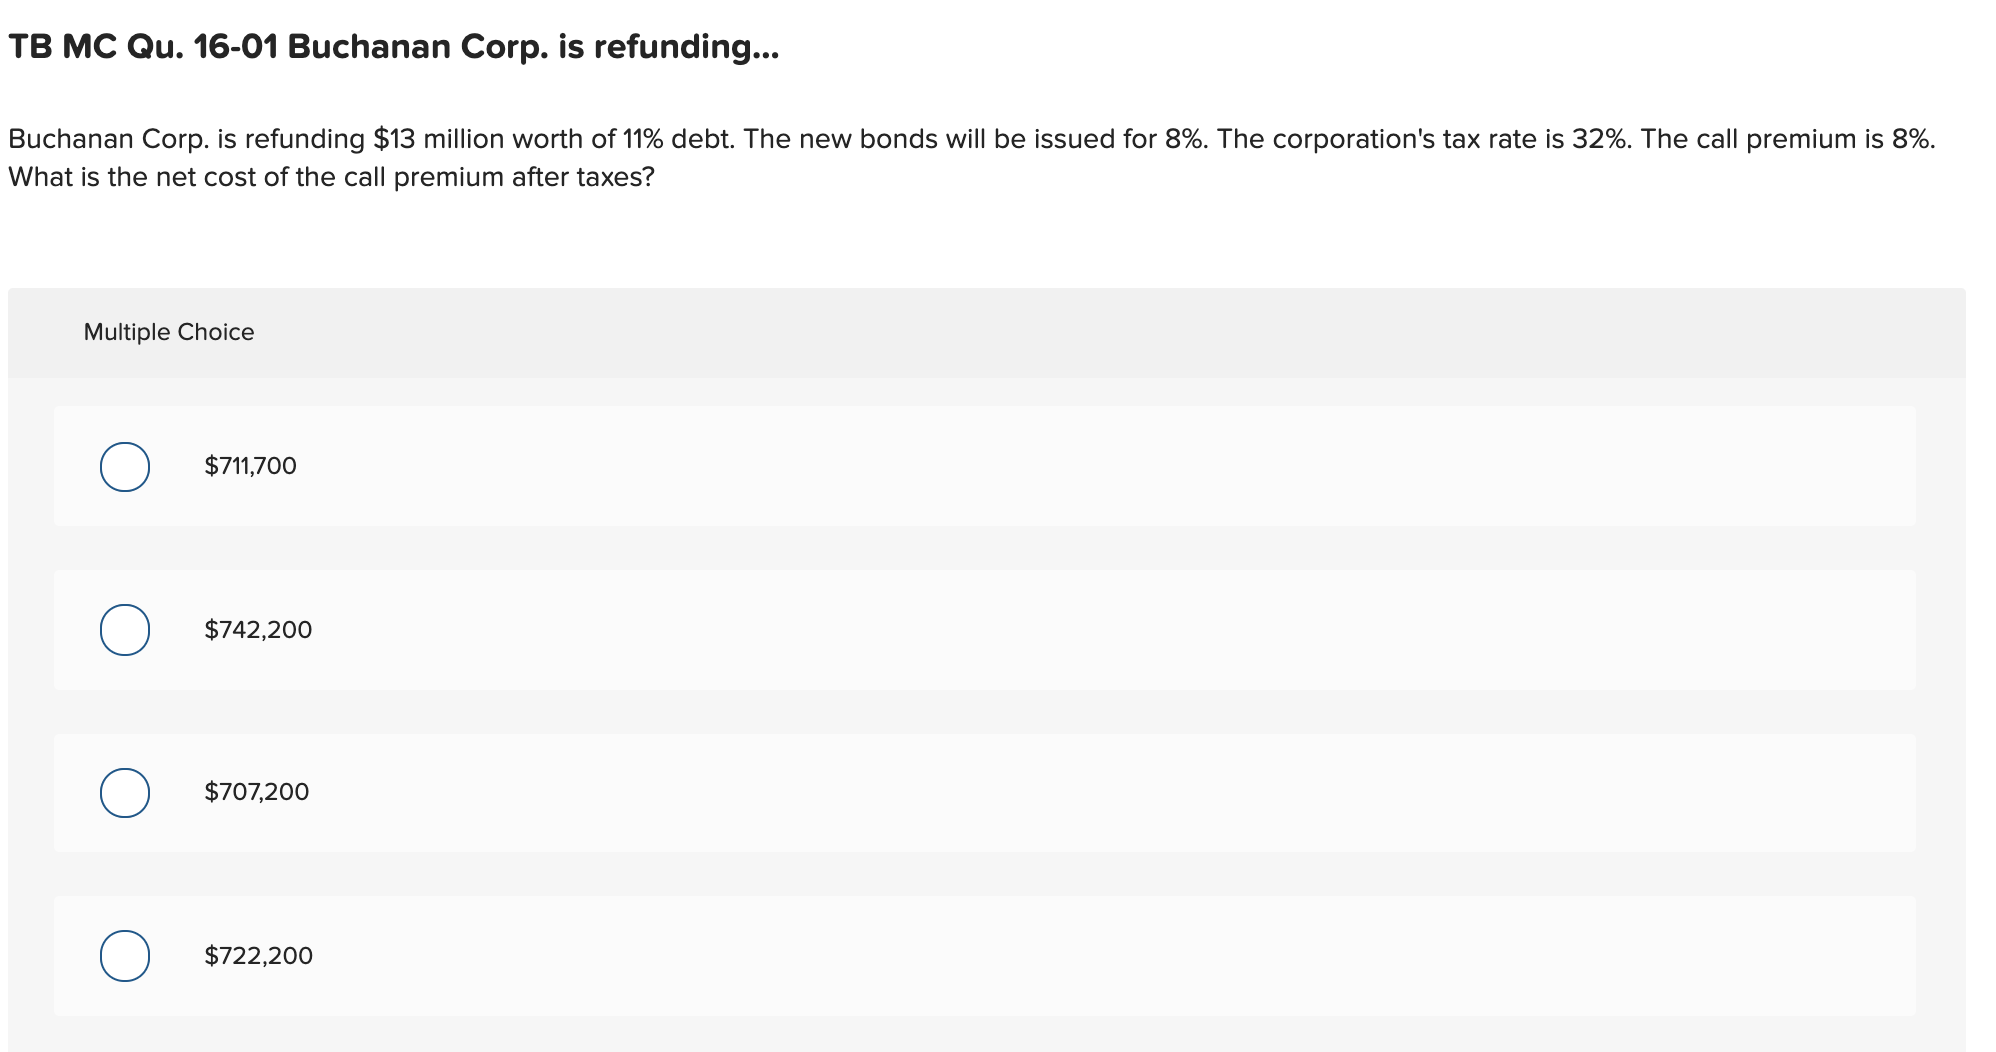1996x1052 pixels.
Task: Click the $707,200 answer label
Action: [256, 791]
